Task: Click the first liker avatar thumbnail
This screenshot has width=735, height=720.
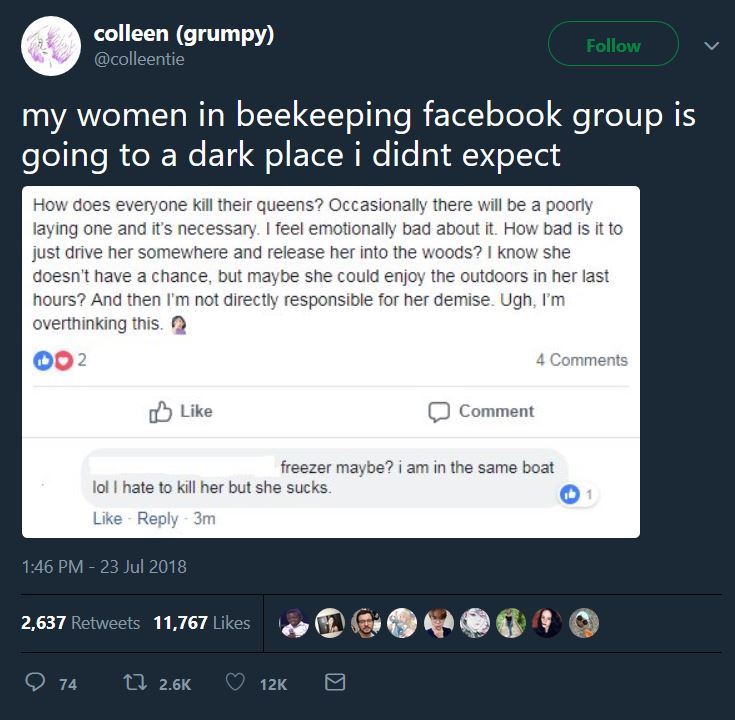Action: [x=293, y=623]
